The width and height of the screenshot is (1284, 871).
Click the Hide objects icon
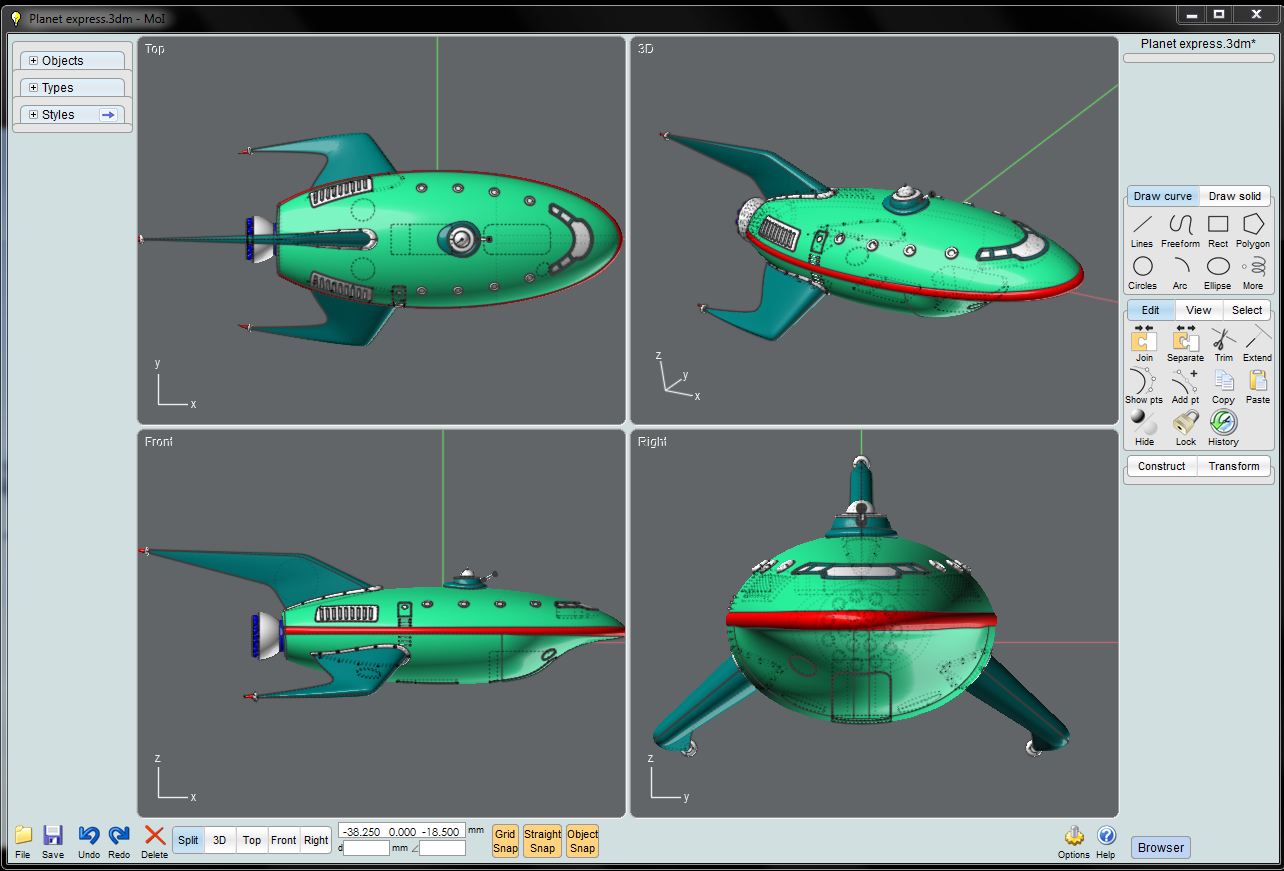tap(1144, 428)
